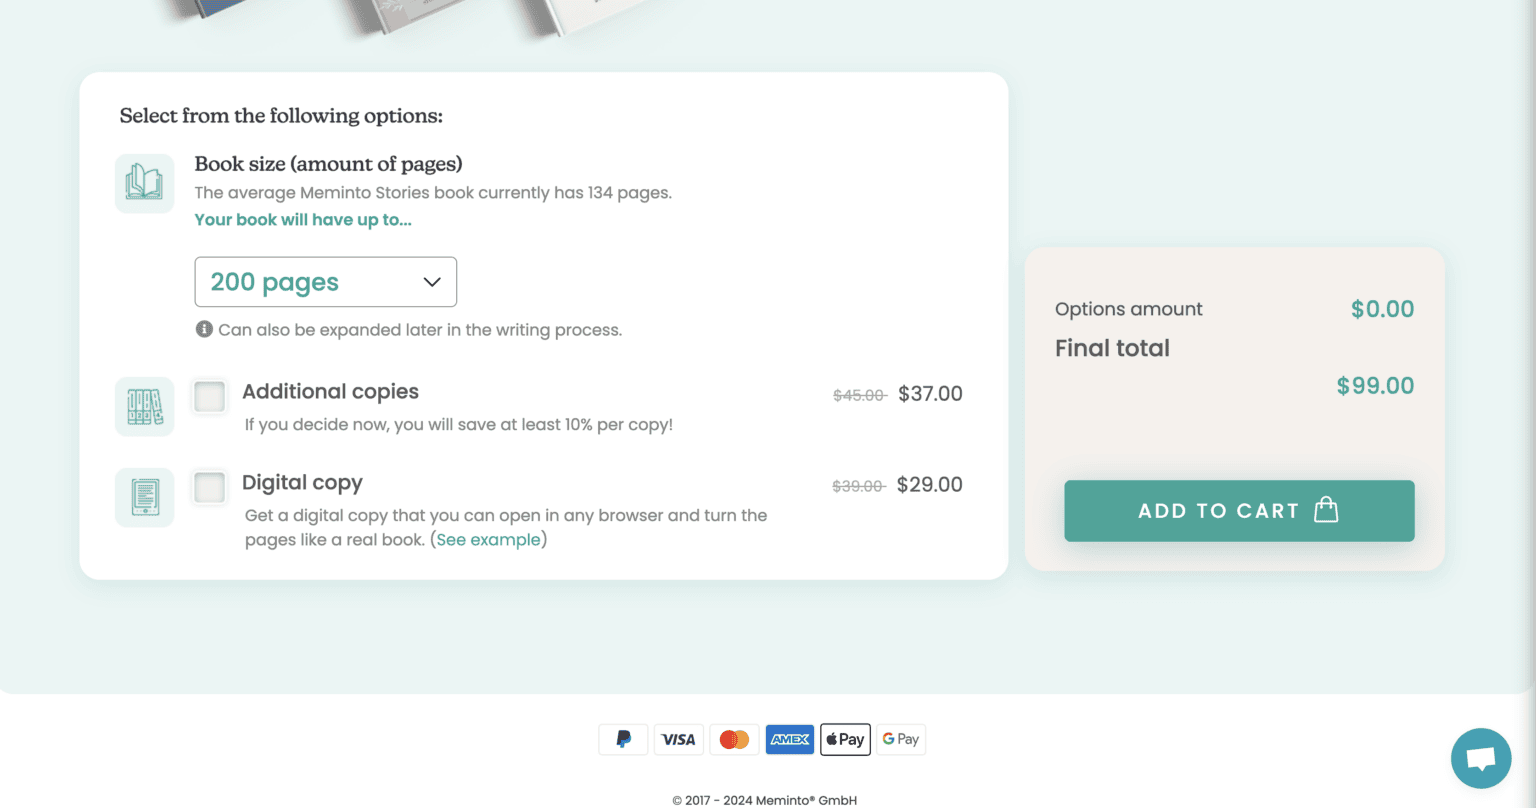Click the additional copies books icon

(144, 406)
